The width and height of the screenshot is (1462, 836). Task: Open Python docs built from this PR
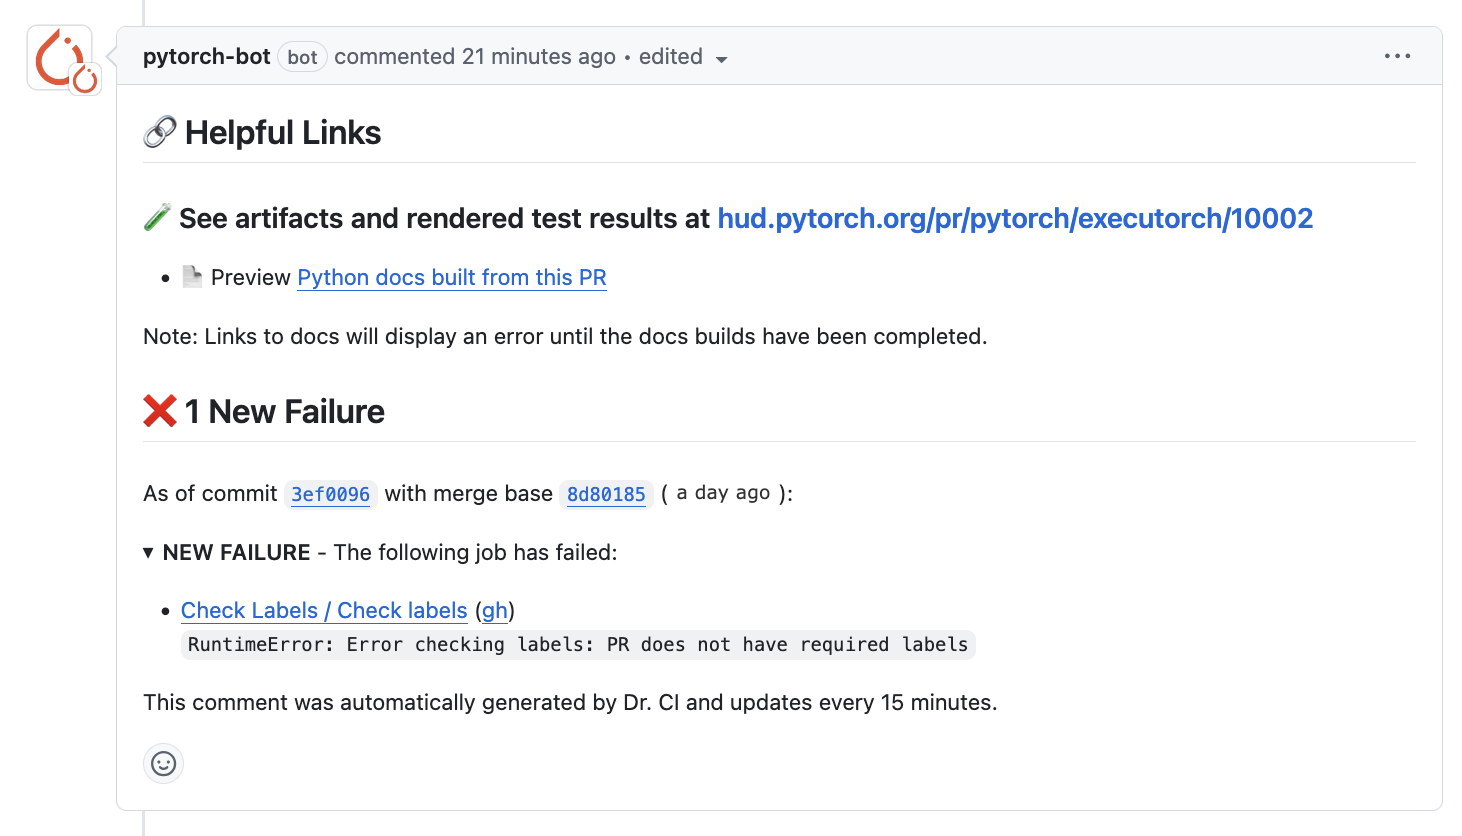tap(452, 277)
